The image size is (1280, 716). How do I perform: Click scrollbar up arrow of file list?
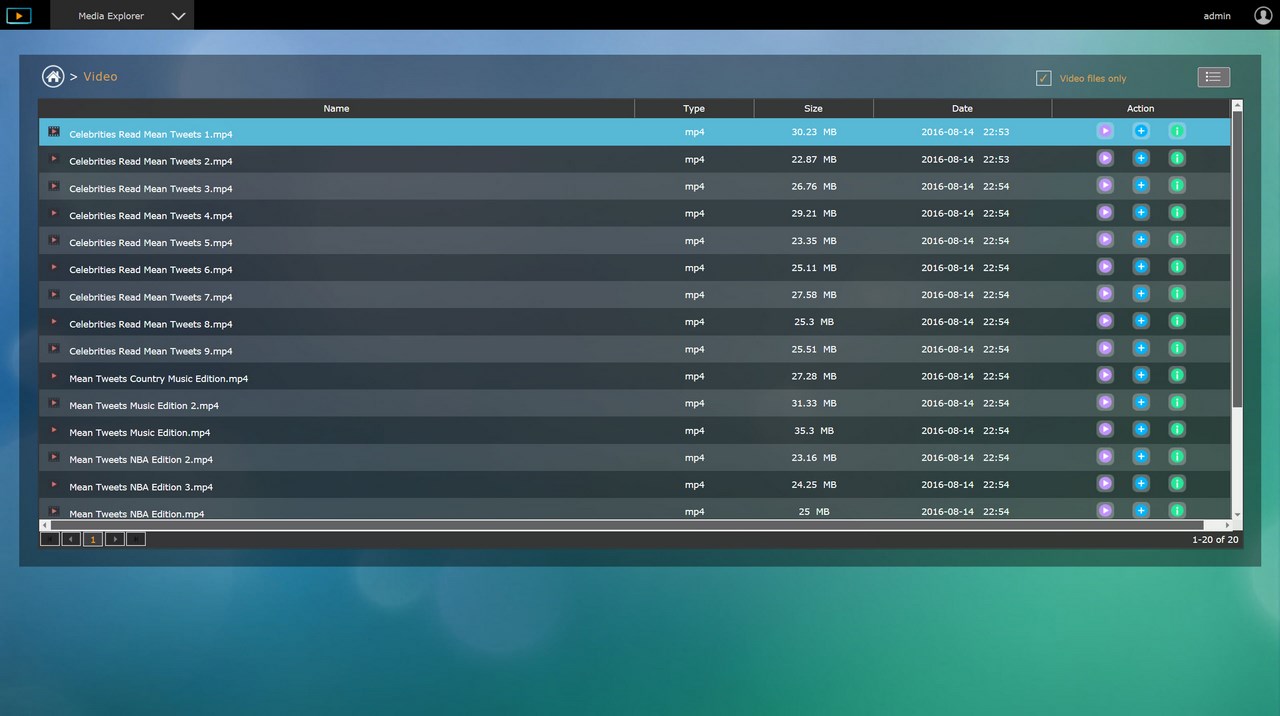tap(1237, 103)
